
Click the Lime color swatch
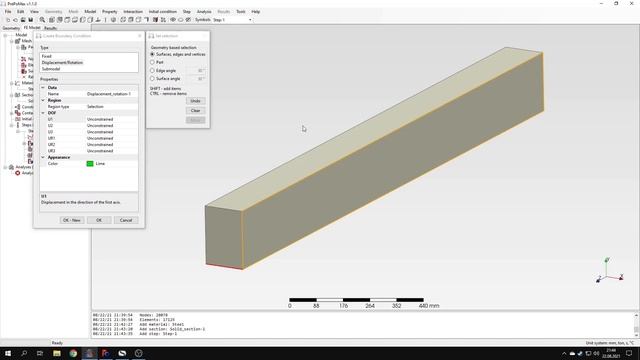pos(90,164)
